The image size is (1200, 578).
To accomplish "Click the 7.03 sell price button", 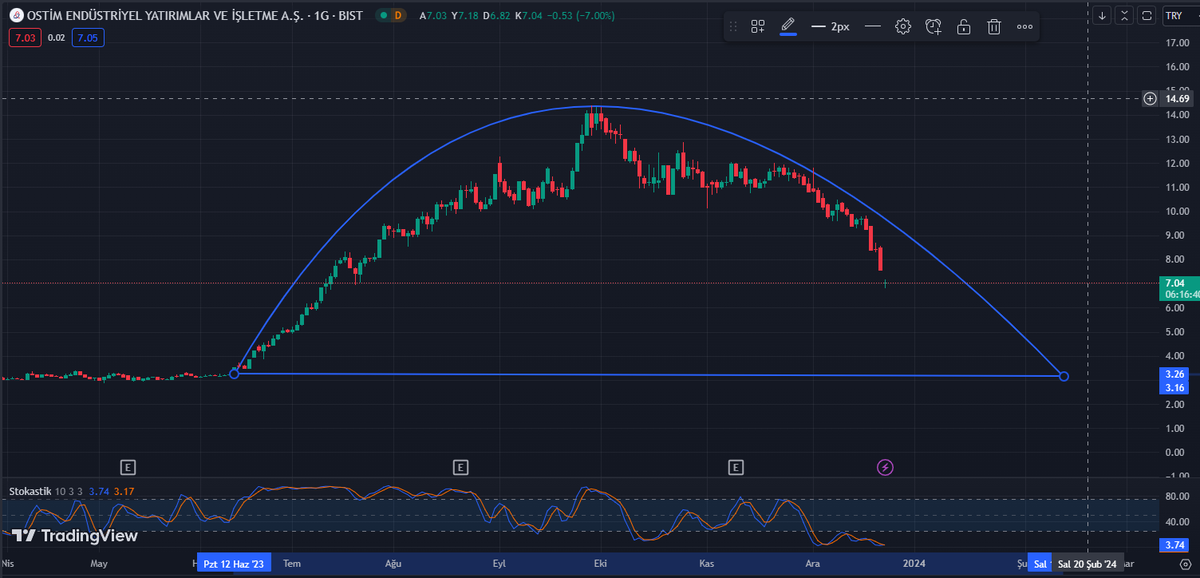I will [23, 37].
